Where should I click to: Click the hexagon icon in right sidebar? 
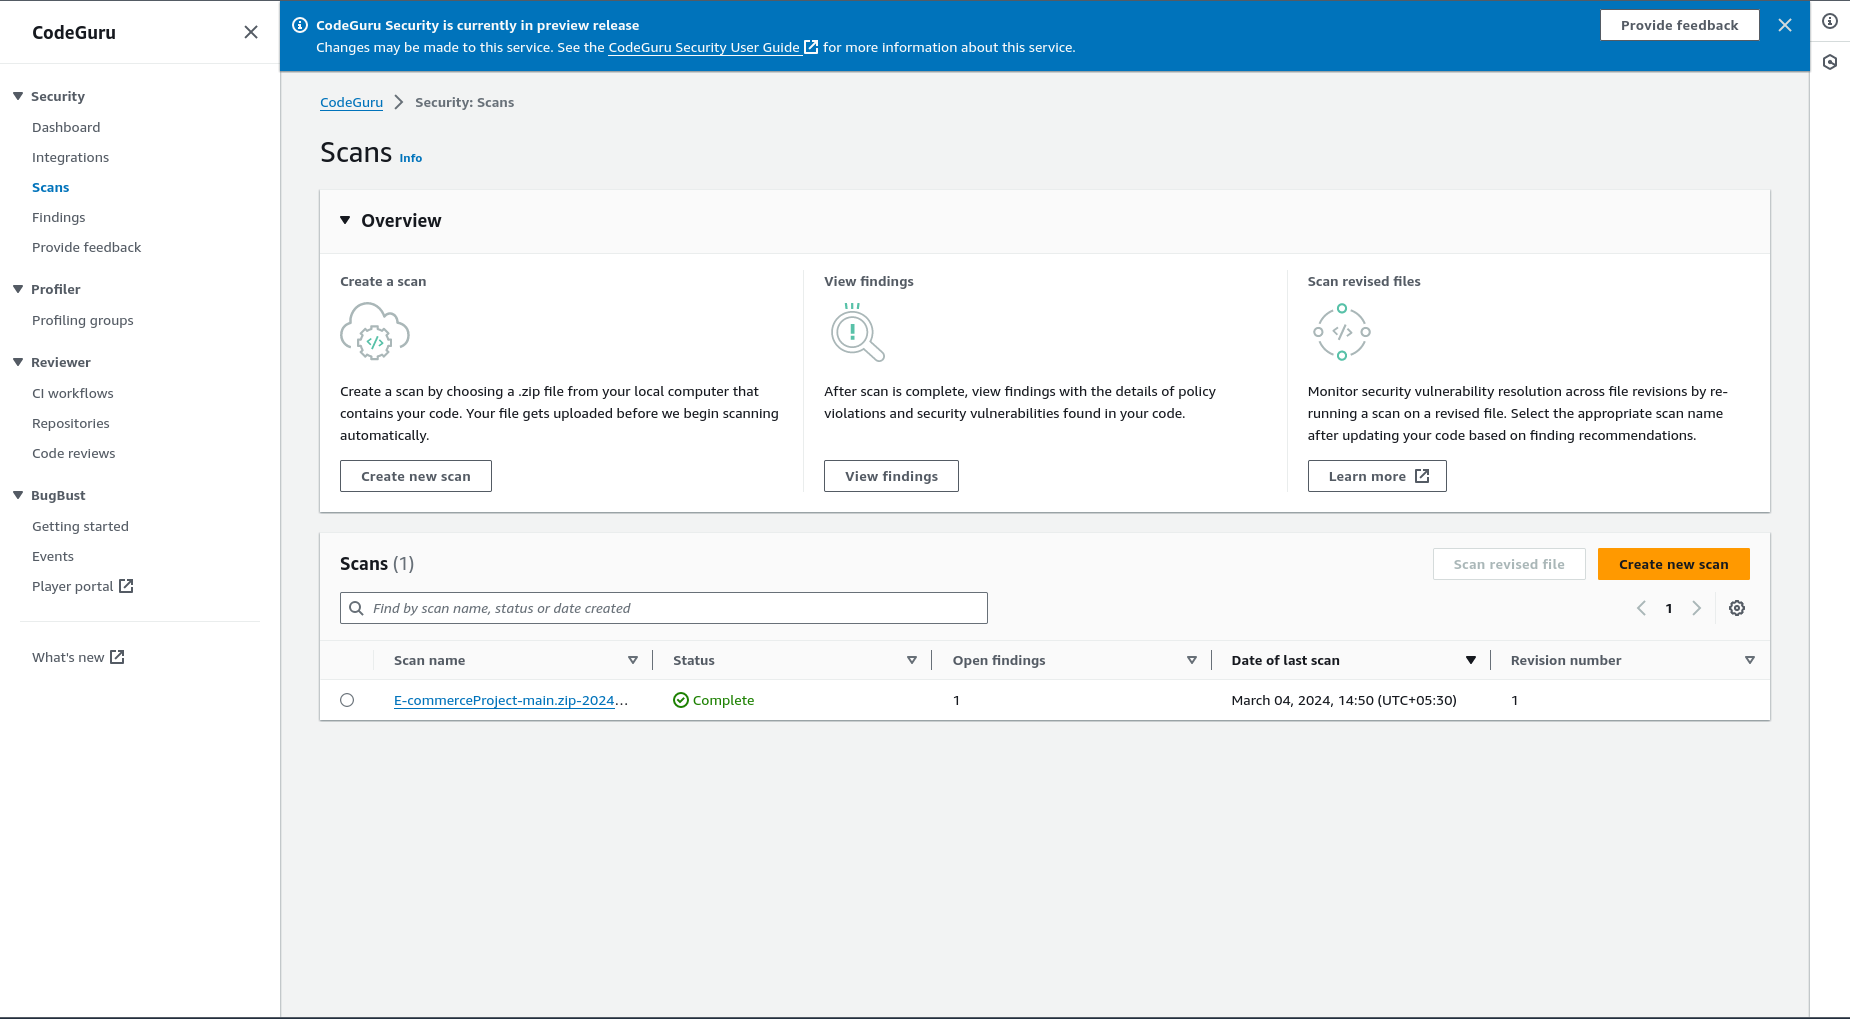coord(1830,62)
